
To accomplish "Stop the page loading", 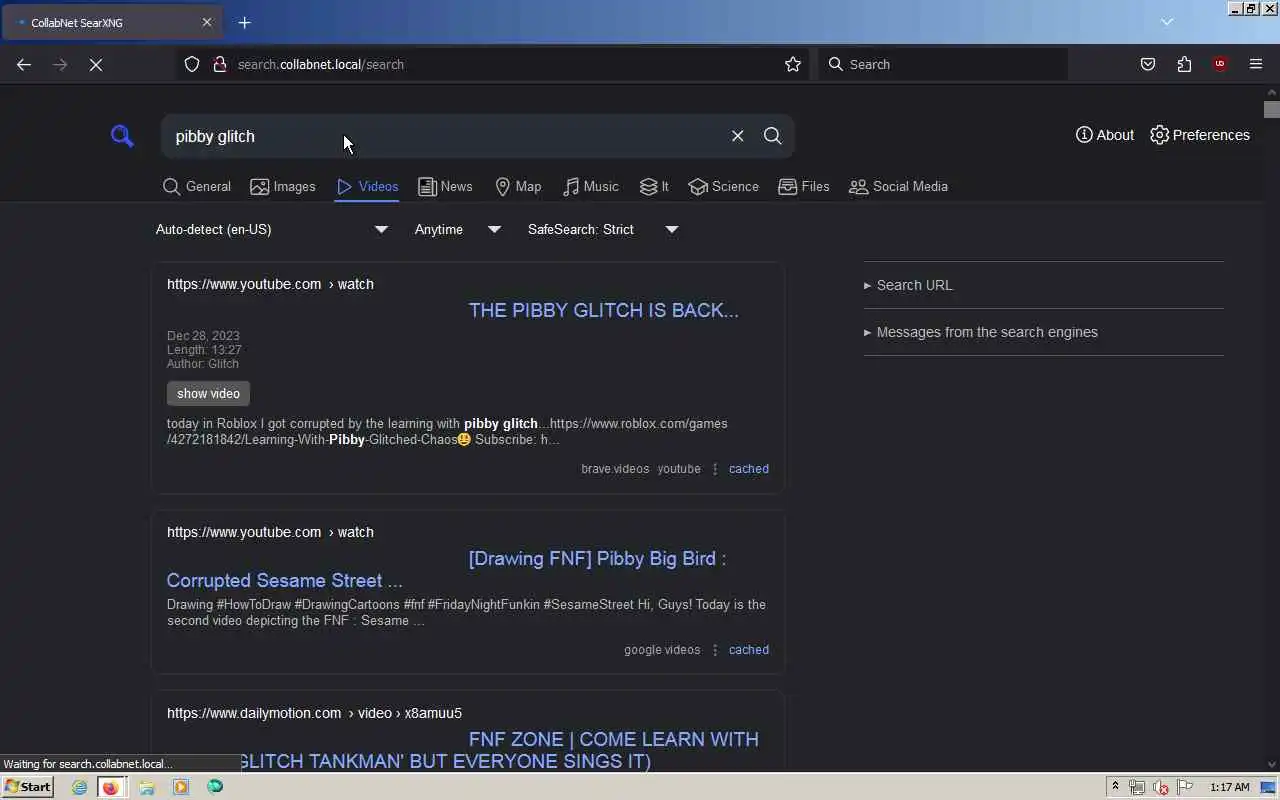I will click(96, 64).
